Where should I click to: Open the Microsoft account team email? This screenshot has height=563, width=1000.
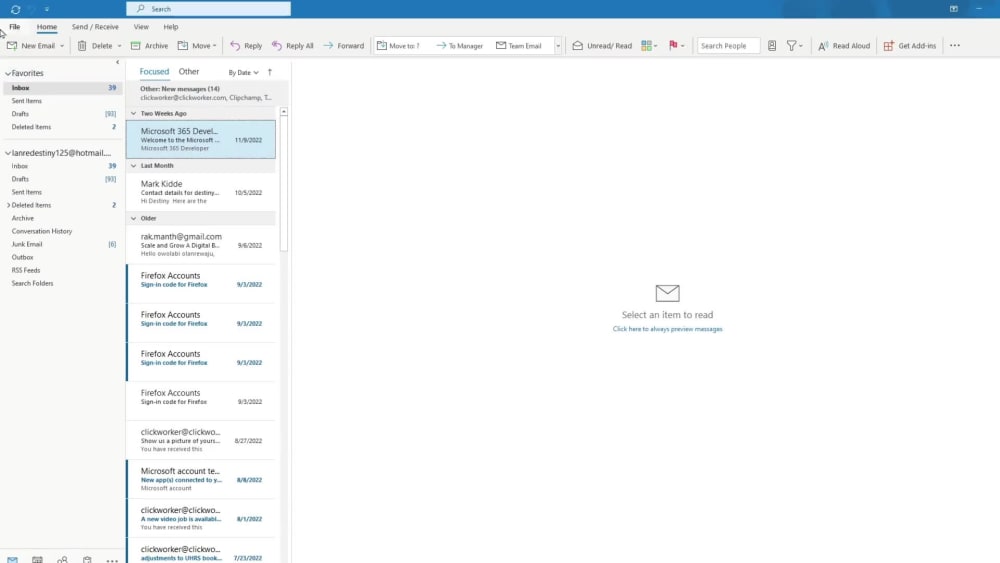point(201,479)
